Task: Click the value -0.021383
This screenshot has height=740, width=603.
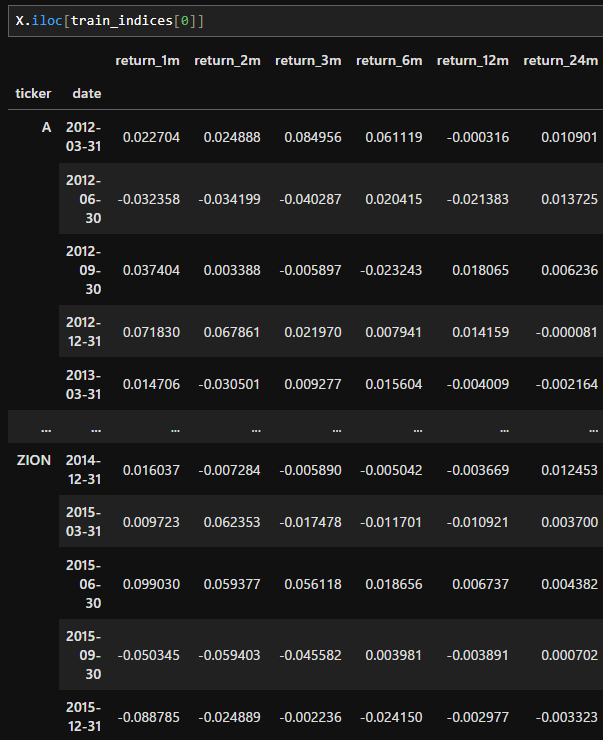Action: pos(478,199)
